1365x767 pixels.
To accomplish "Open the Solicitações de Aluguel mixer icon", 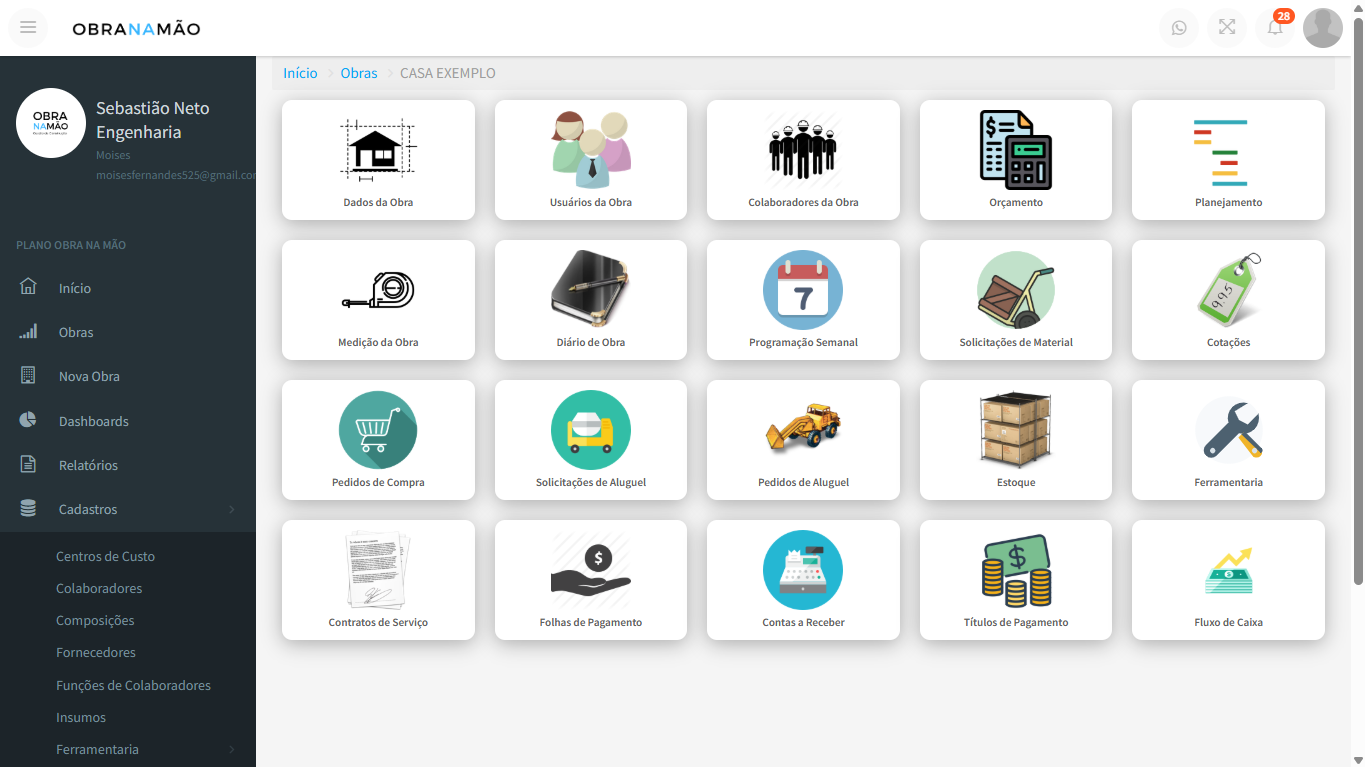I will (591, 430).
